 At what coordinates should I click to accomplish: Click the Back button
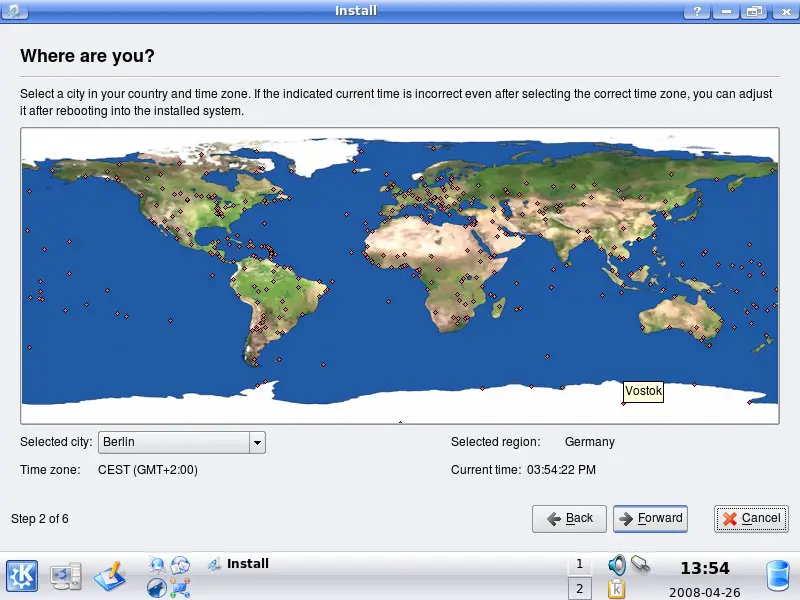pos(569,519)
